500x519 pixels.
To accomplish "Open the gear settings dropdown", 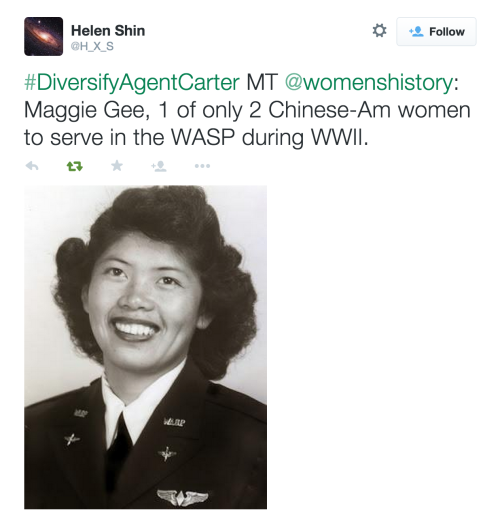I will tap(379, 31).
